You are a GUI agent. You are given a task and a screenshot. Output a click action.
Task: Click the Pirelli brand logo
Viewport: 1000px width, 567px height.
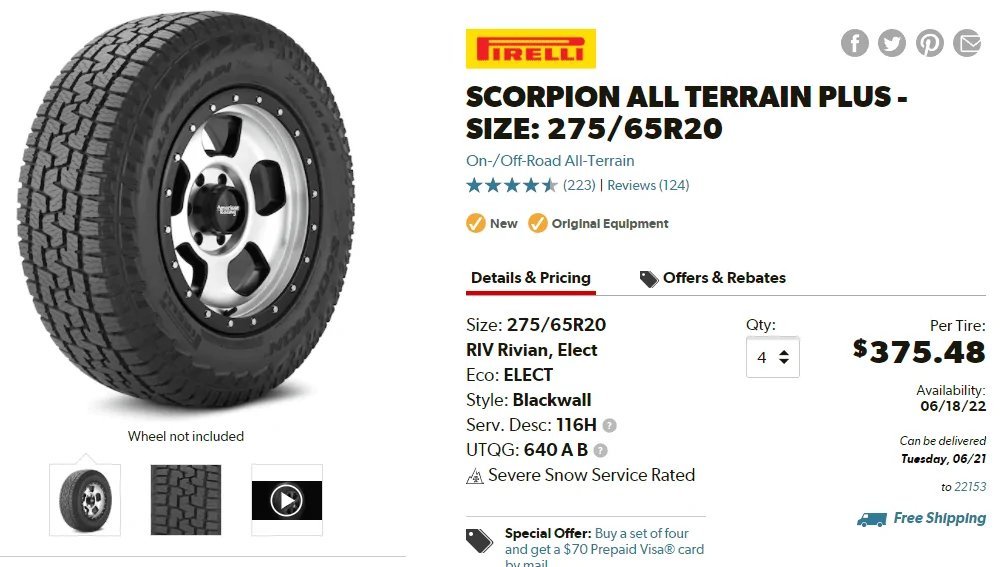click(530, 49)
